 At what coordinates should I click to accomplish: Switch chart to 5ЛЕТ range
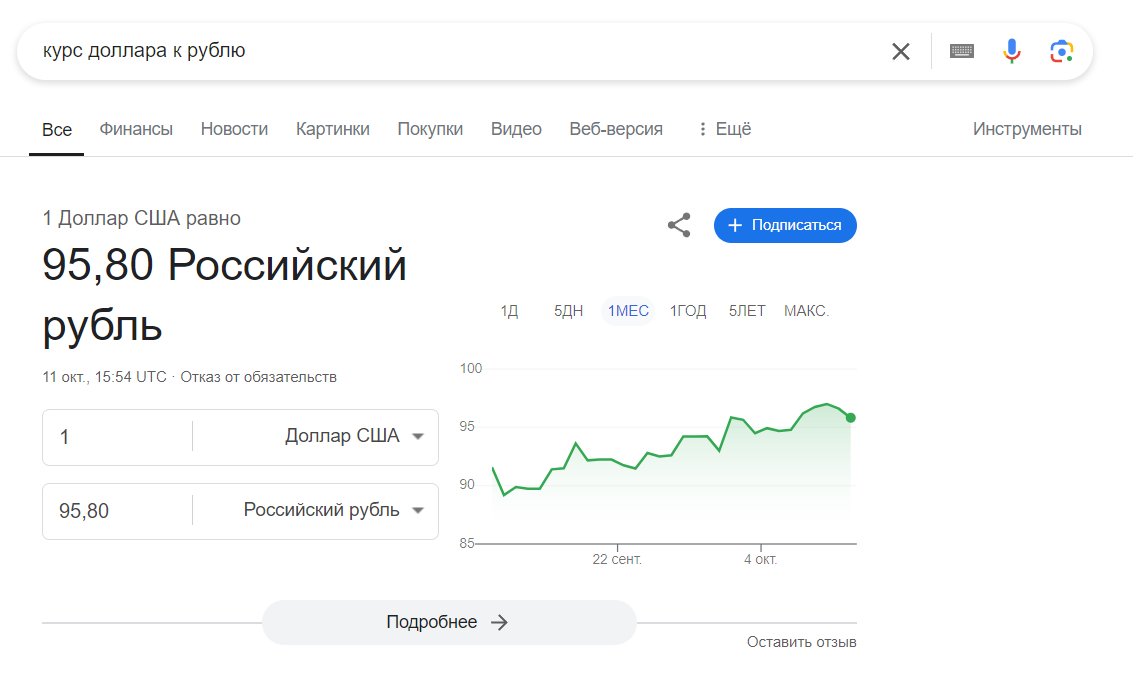coord(747,311)
